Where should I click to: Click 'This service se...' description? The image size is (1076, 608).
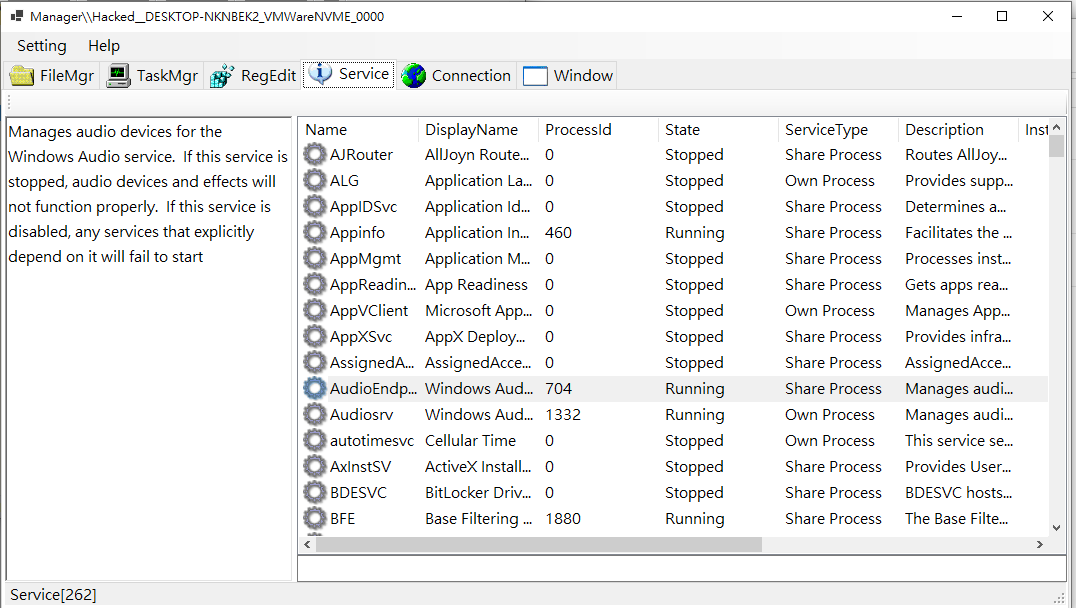(959, 441)
